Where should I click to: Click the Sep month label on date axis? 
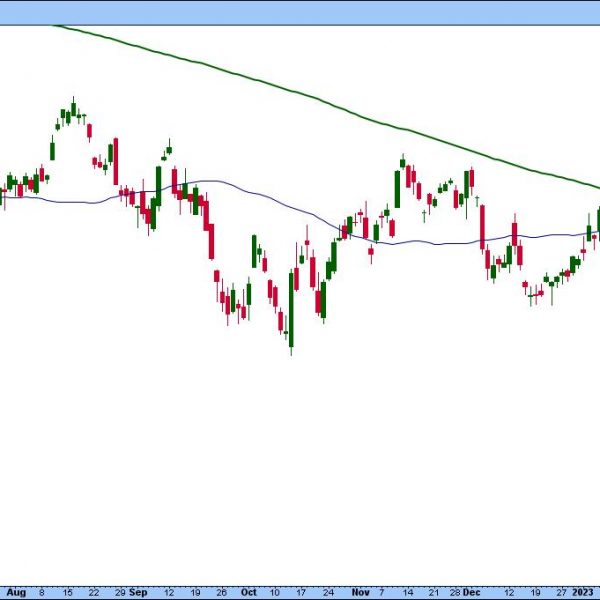point(138,592)
